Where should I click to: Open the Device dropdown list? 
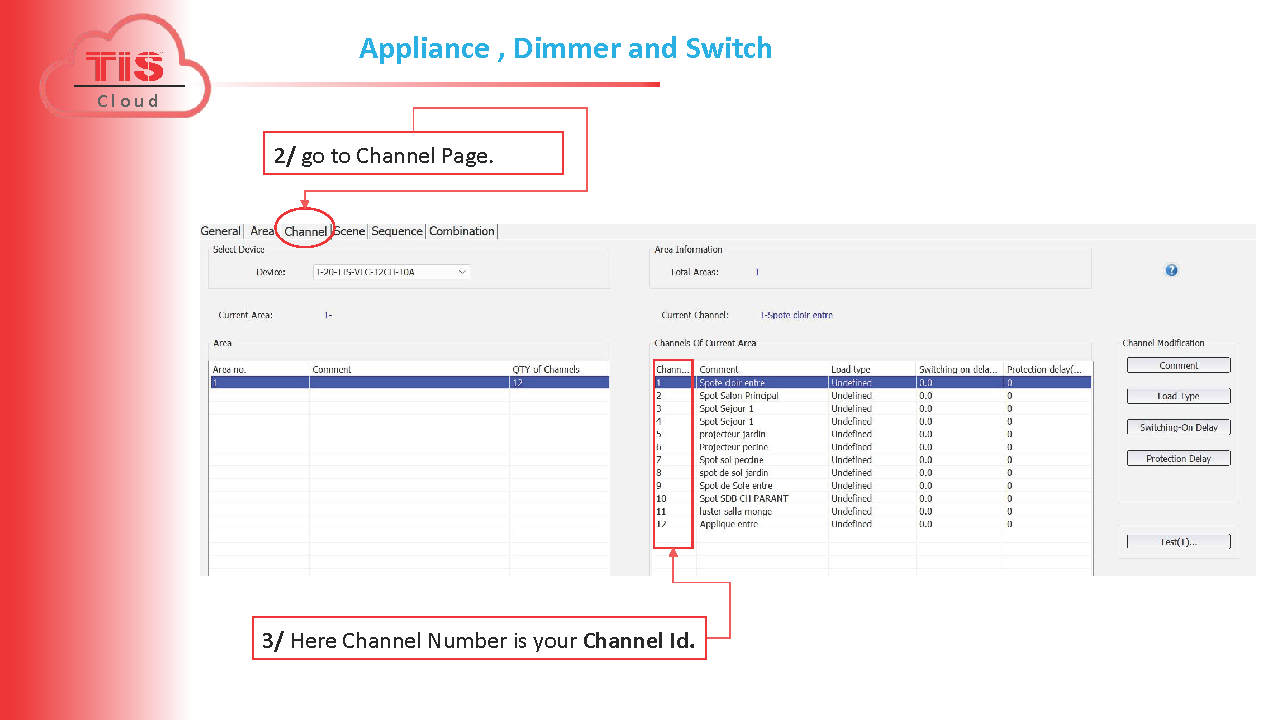pyautogui.click(x=391, y=272)
